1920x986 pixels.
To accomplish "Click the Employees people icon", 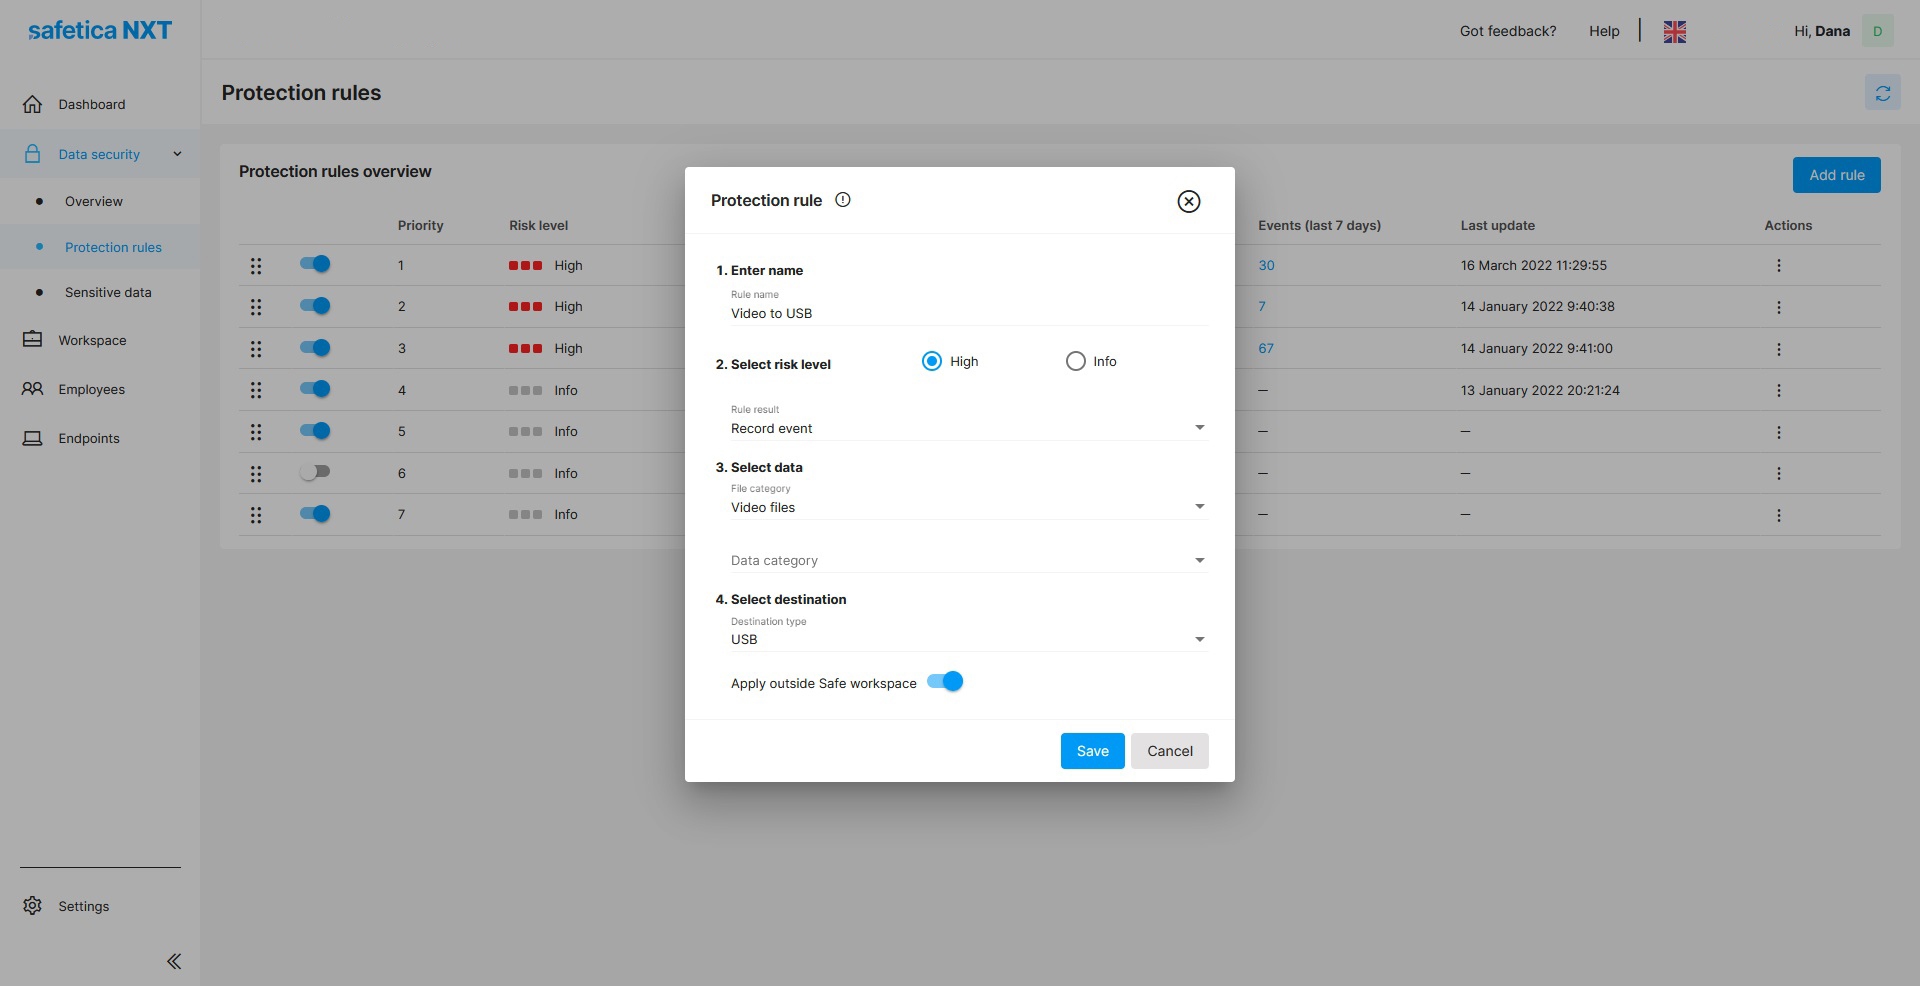I will (33, 389).
